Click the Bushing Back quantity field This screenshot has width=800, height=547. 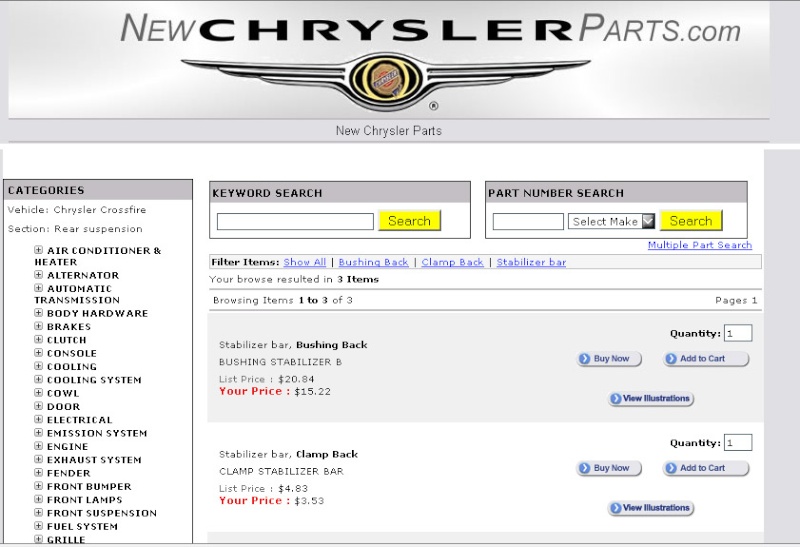(x=738, y=333)
